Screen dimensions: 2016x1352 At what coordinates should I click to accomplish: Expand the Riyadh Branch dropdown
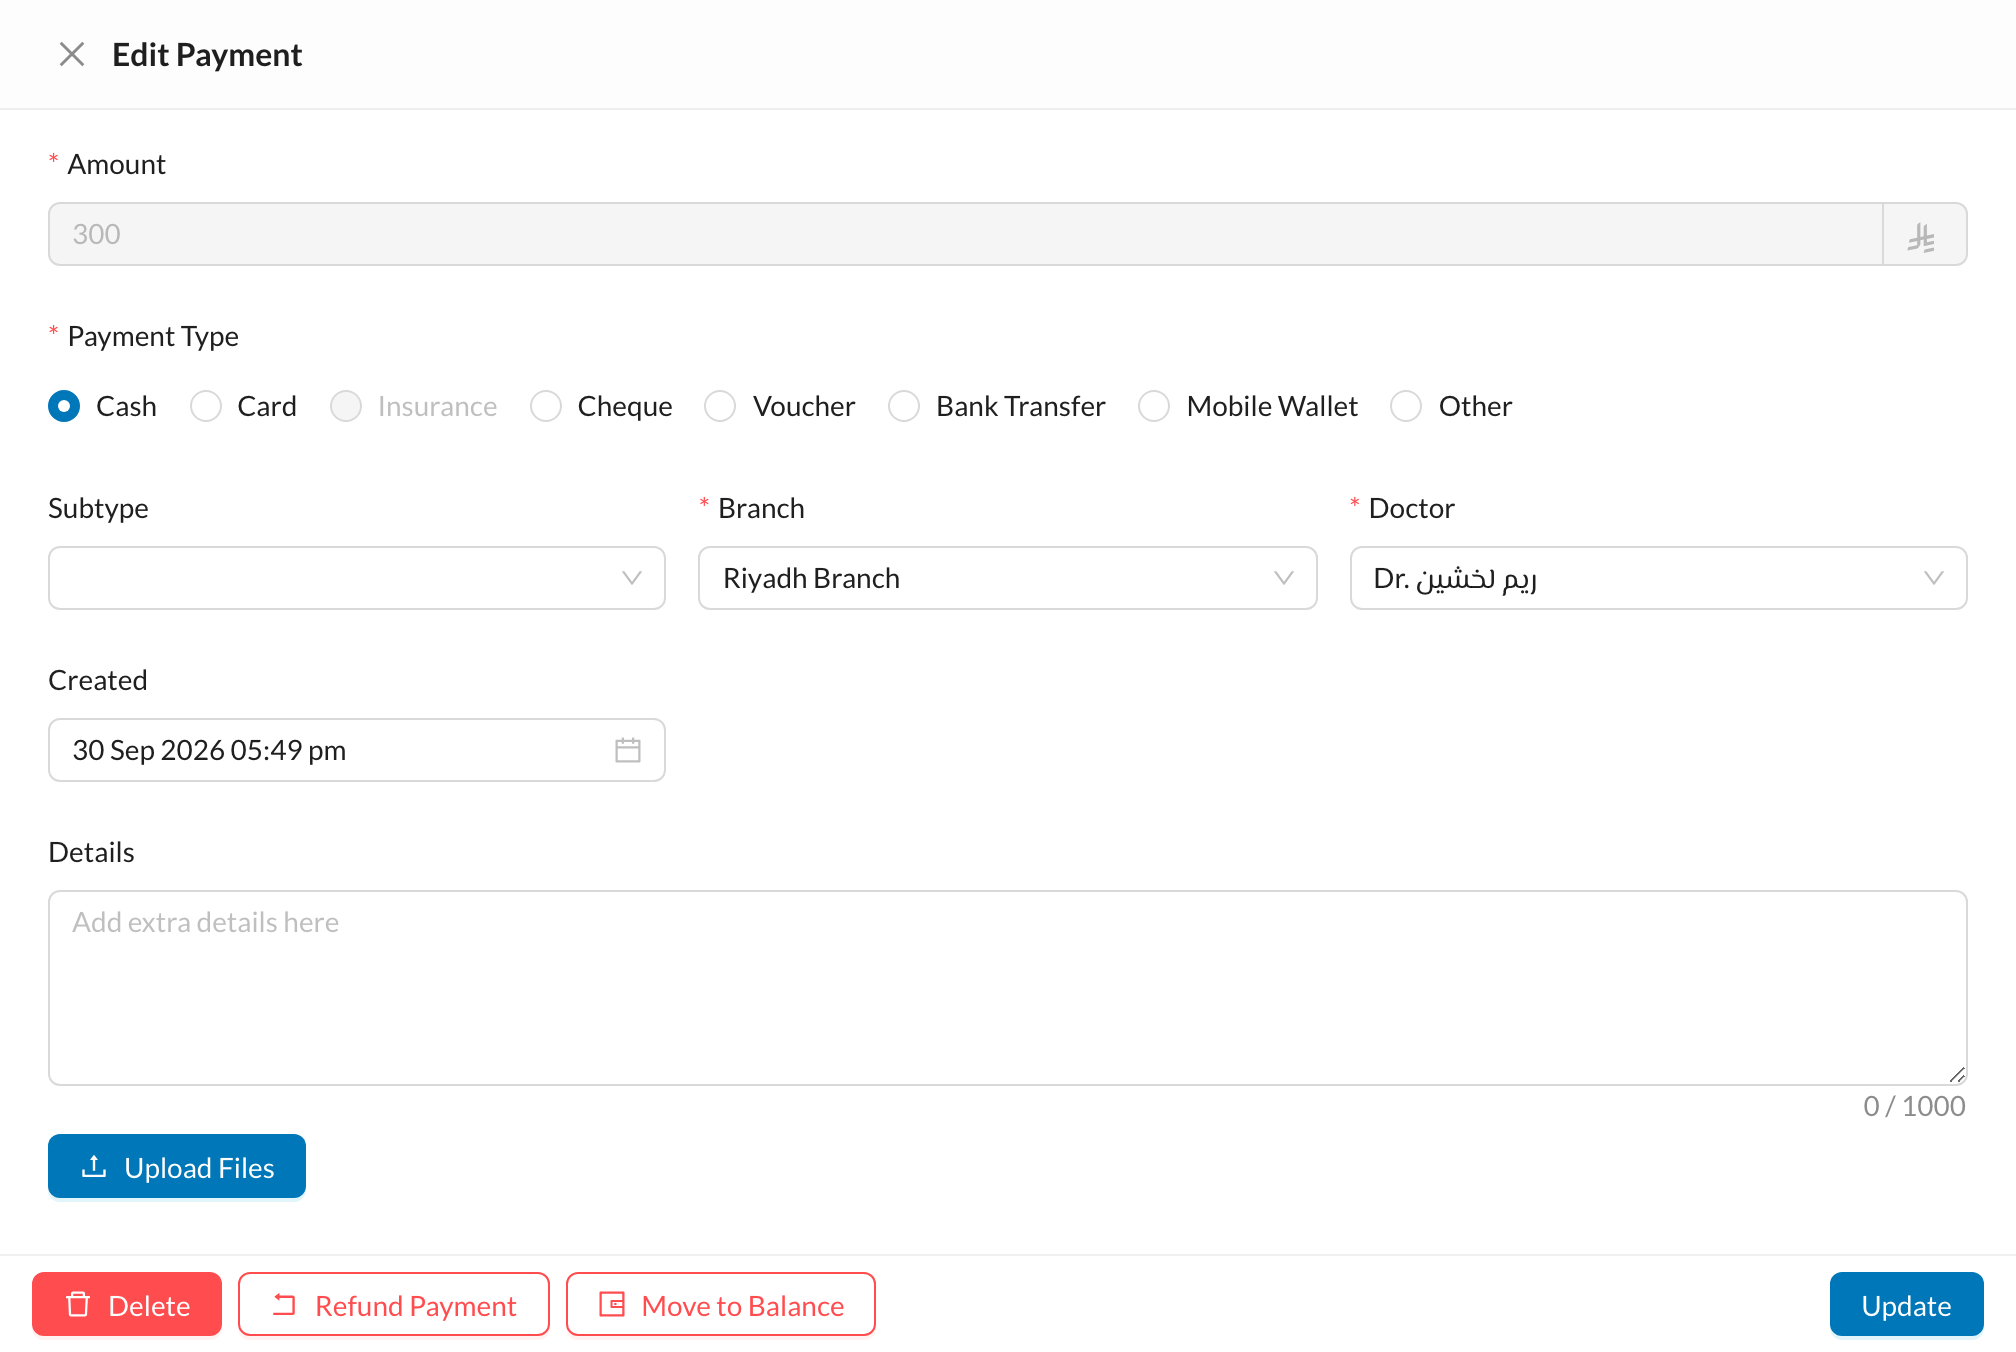1008,578
